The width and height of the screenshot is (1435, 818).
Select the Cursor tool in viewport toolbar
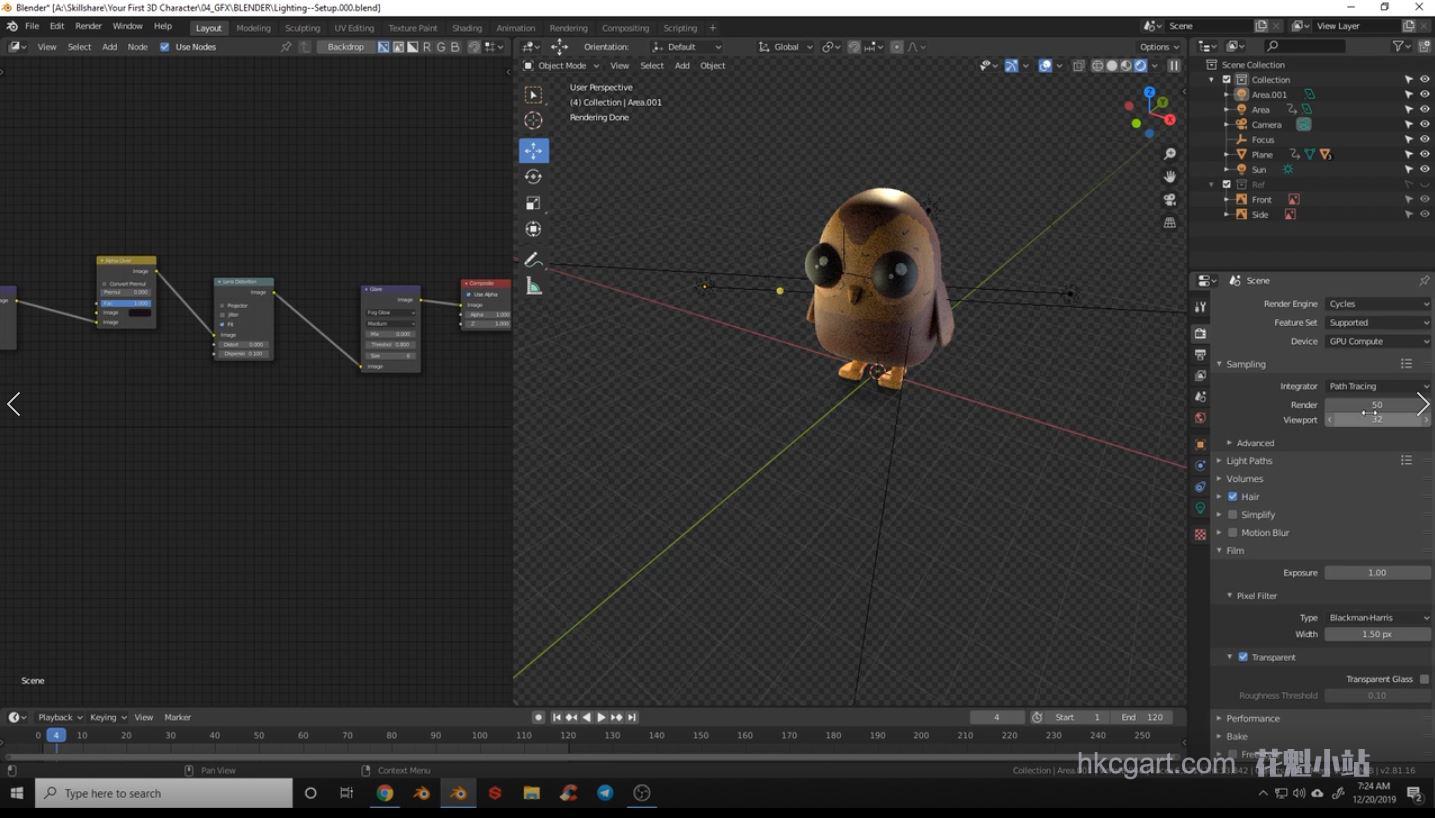(533, 121)
